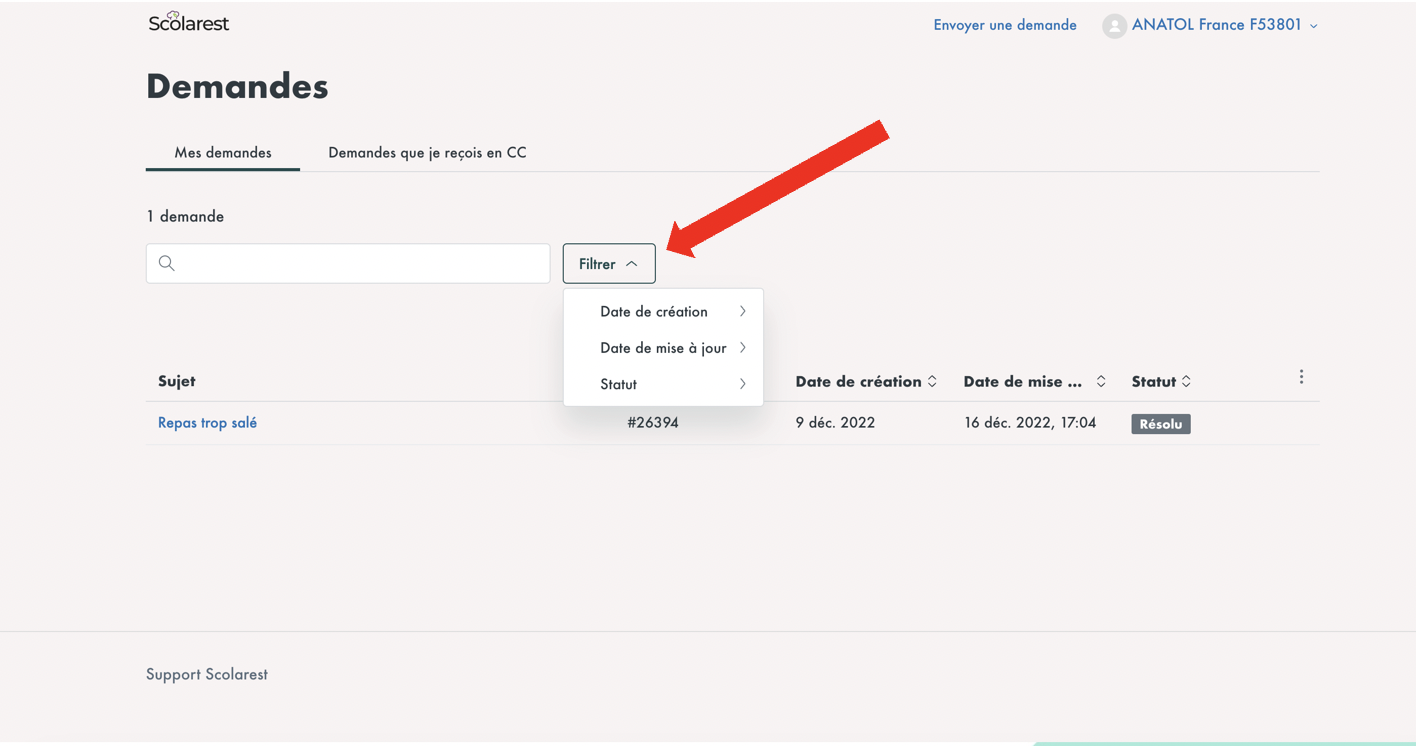Viewport: 1416px width, 746px height.
Task: Click sort arrows on Date de mise column
Action: [x=1100, y=382]
